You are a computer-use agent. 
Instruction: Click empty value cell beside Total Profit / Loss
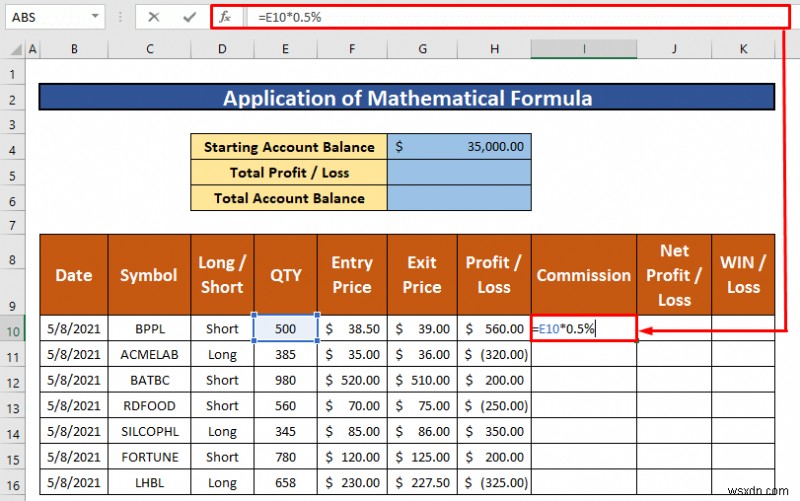pyautogui.click(x=459, y=172)
